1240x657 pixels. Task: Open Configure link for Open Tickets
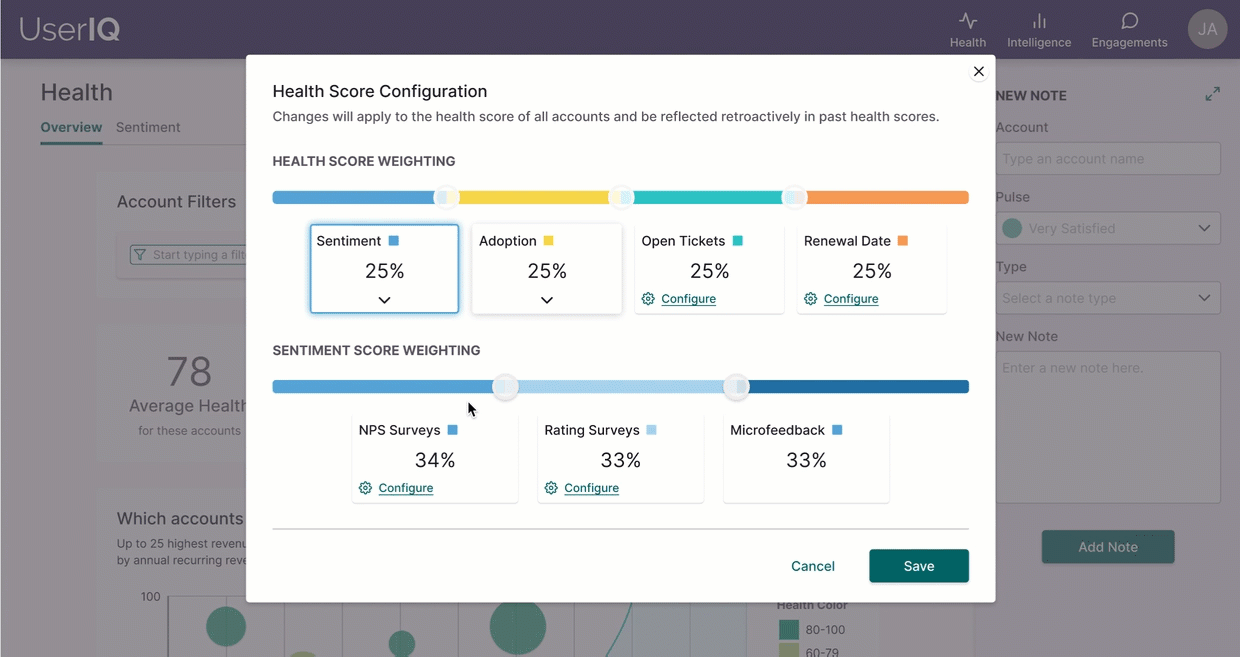pos(688,299)
